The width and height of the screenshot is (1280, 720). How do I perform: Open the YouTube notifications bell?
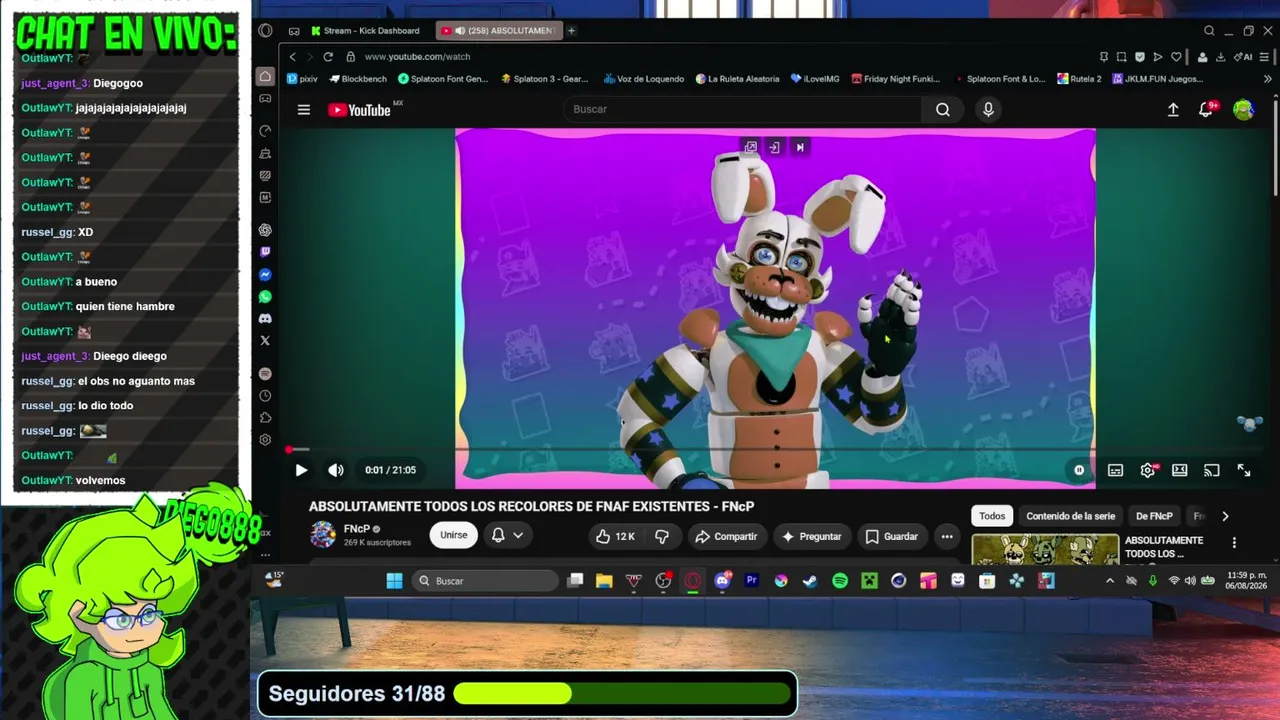[1206, 110]
